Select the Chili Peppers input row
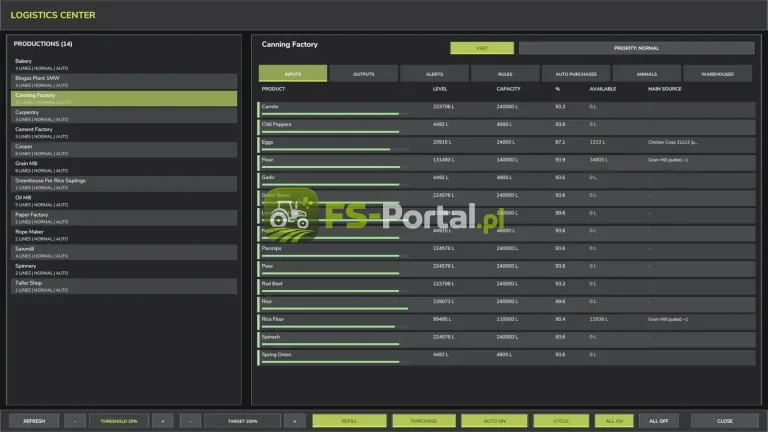Image resolution: width=768 pixels, height=432 pixels. coord(506,127)
